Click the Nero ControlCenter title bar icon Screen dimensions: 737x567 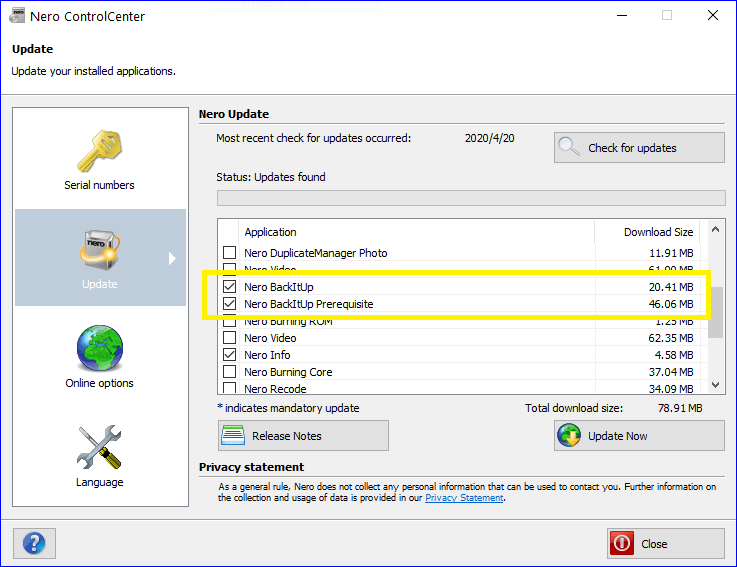17,16
